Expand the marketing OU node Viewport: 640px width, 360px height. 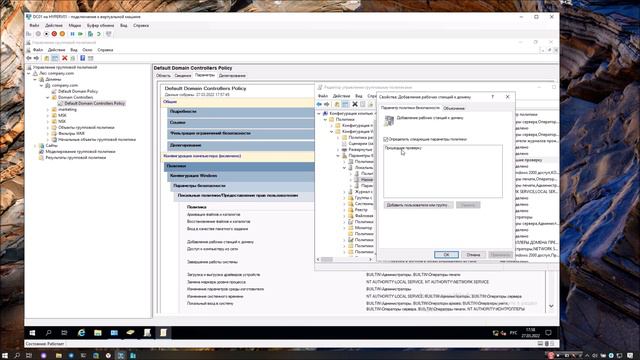click(x=48, y=110)
